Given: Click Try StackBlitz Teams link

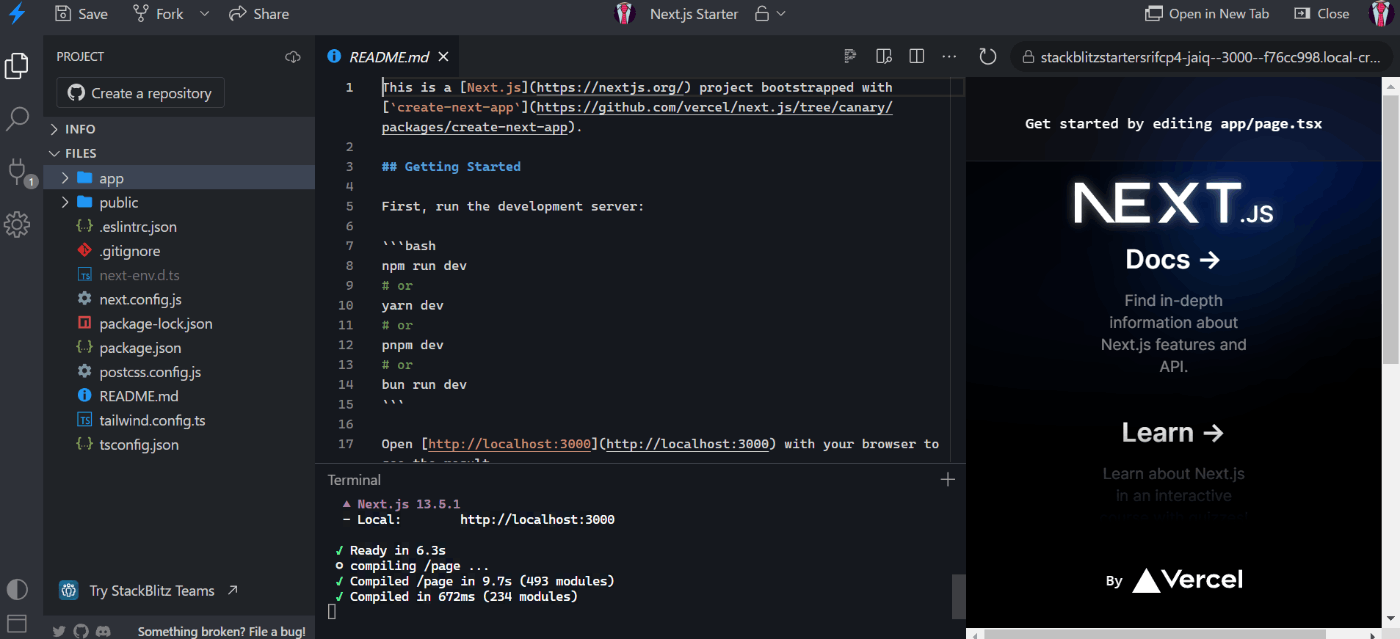Looking at the screenshot, I should click(x=150, y=590).
